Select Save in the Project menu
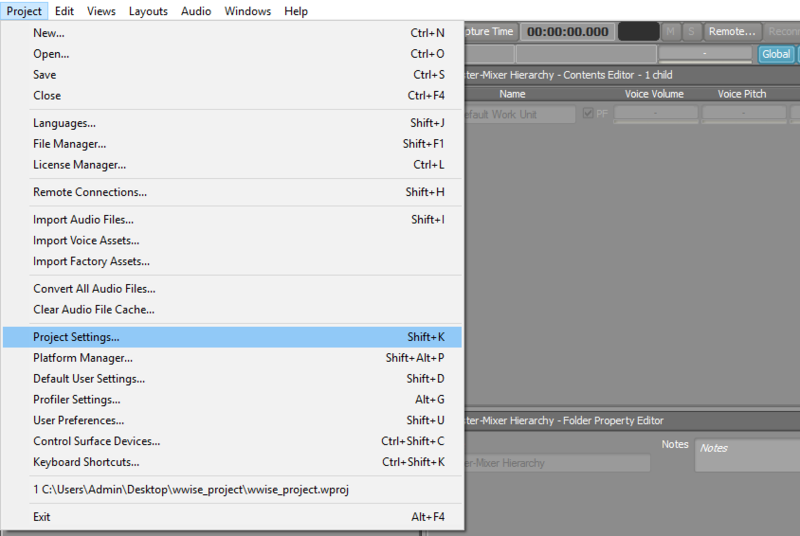Viewport: 800px width, 536px height. tap(232, 74)
